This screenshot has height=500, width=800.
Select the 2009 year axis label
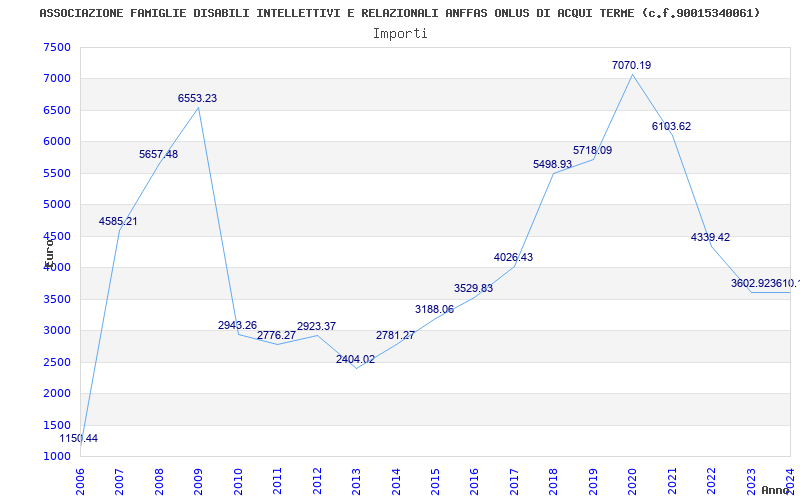pos(198,482)
